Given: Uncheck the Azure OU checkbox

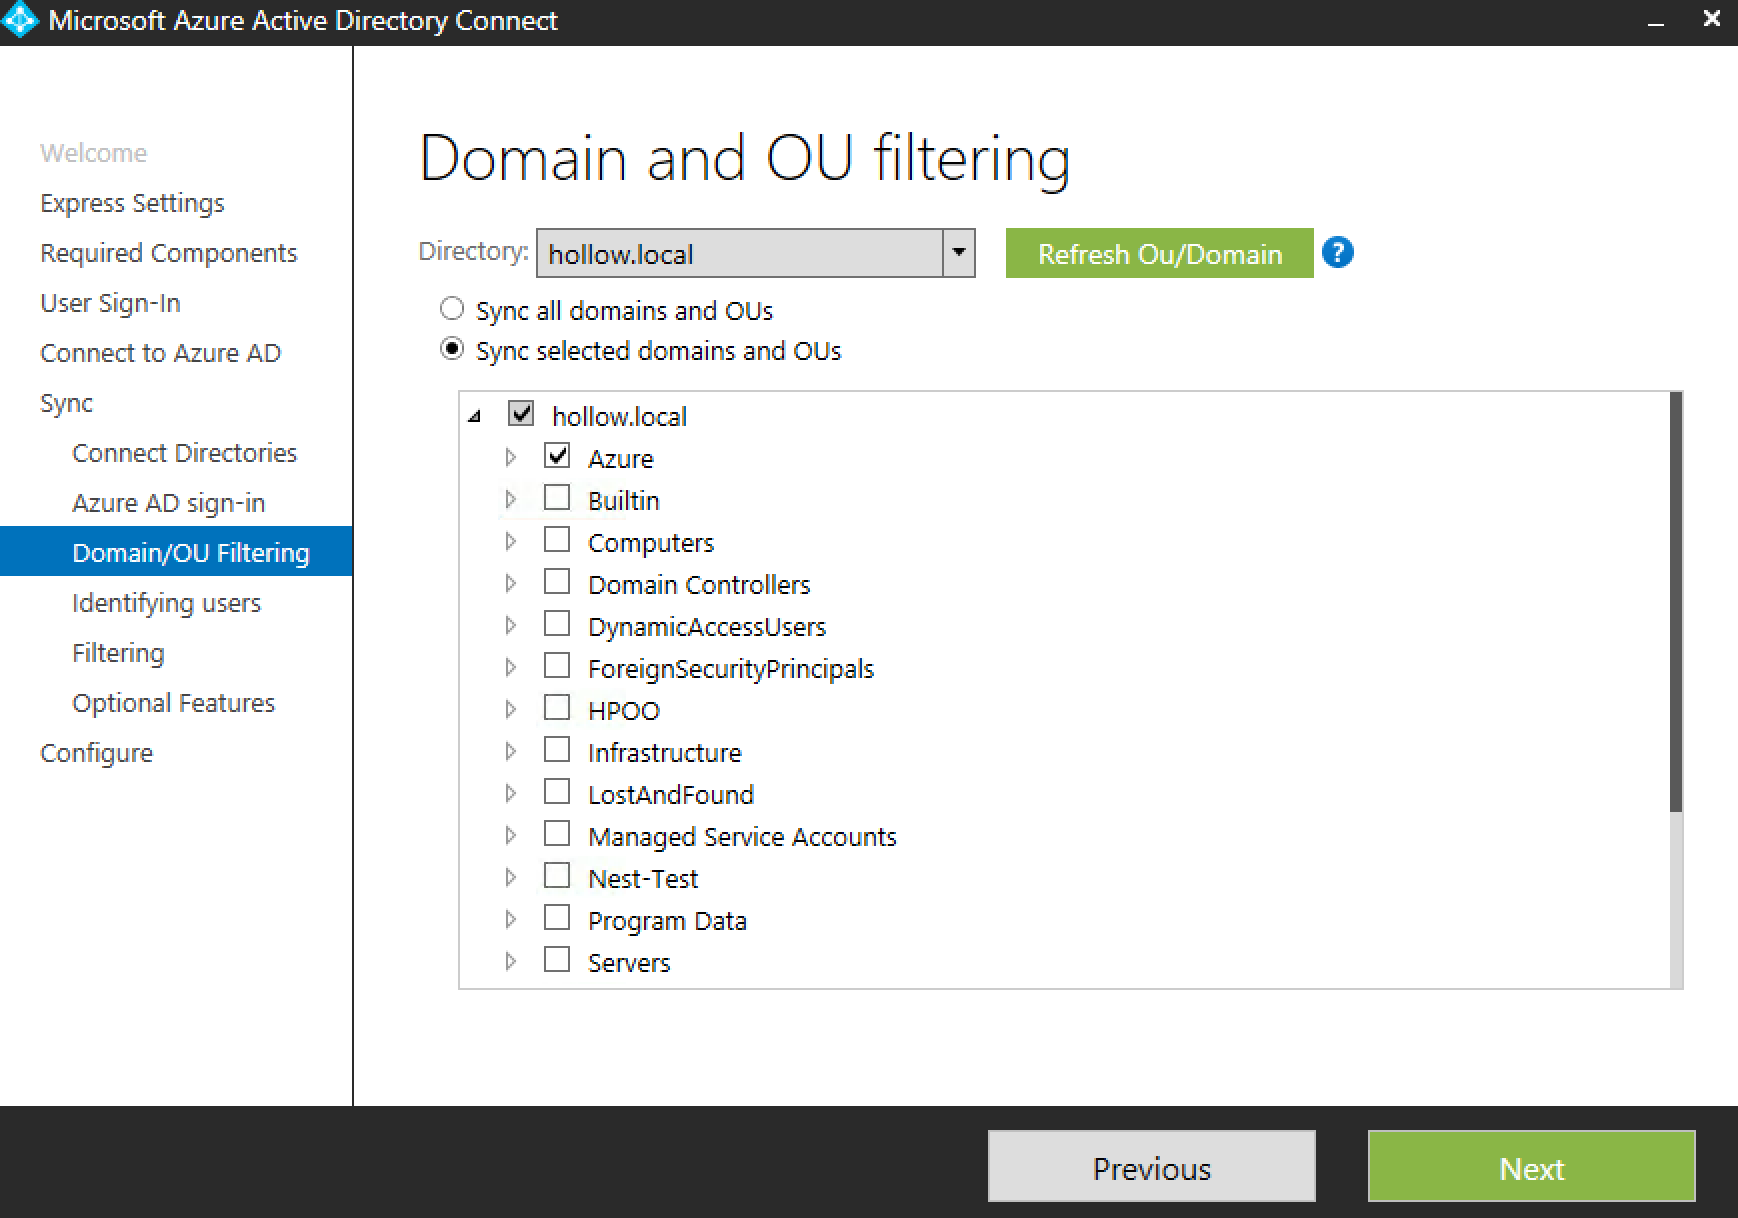Looking at the screenshot, I should click(x=557, y=457).
